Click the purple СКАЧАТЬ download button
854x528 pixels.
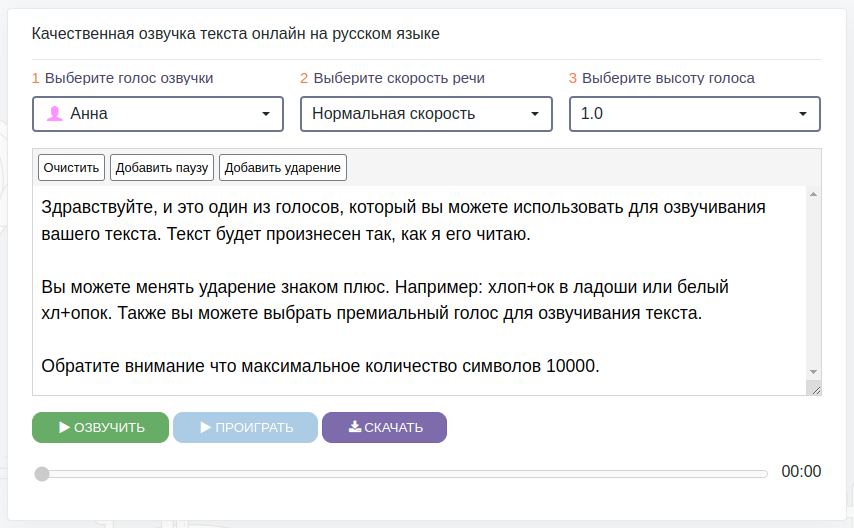coord(385,428)
